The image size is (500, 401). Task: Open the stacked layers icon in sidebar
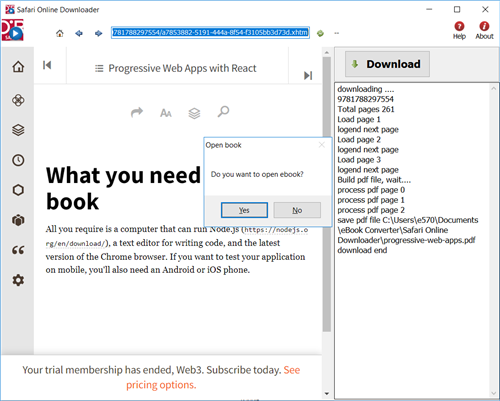click(x=18, y=130)
